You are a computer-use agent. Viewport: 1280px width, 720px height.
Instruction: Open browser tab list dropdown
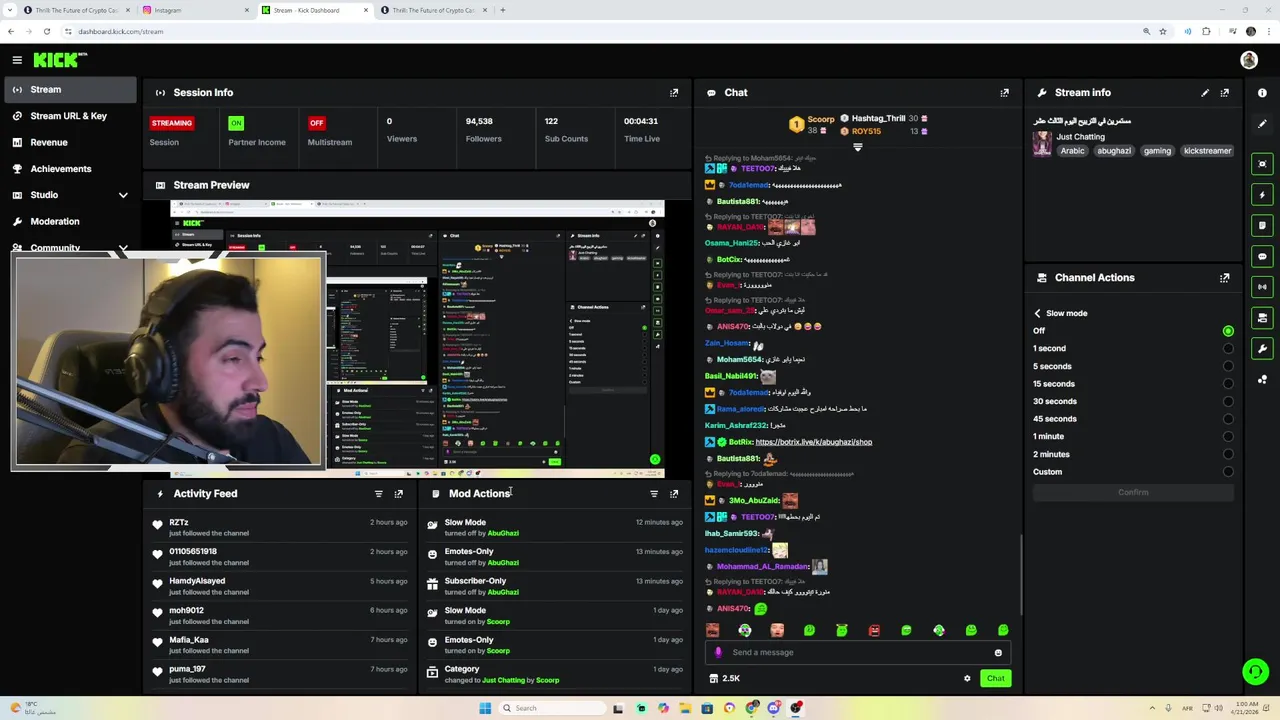pos(11,10)
